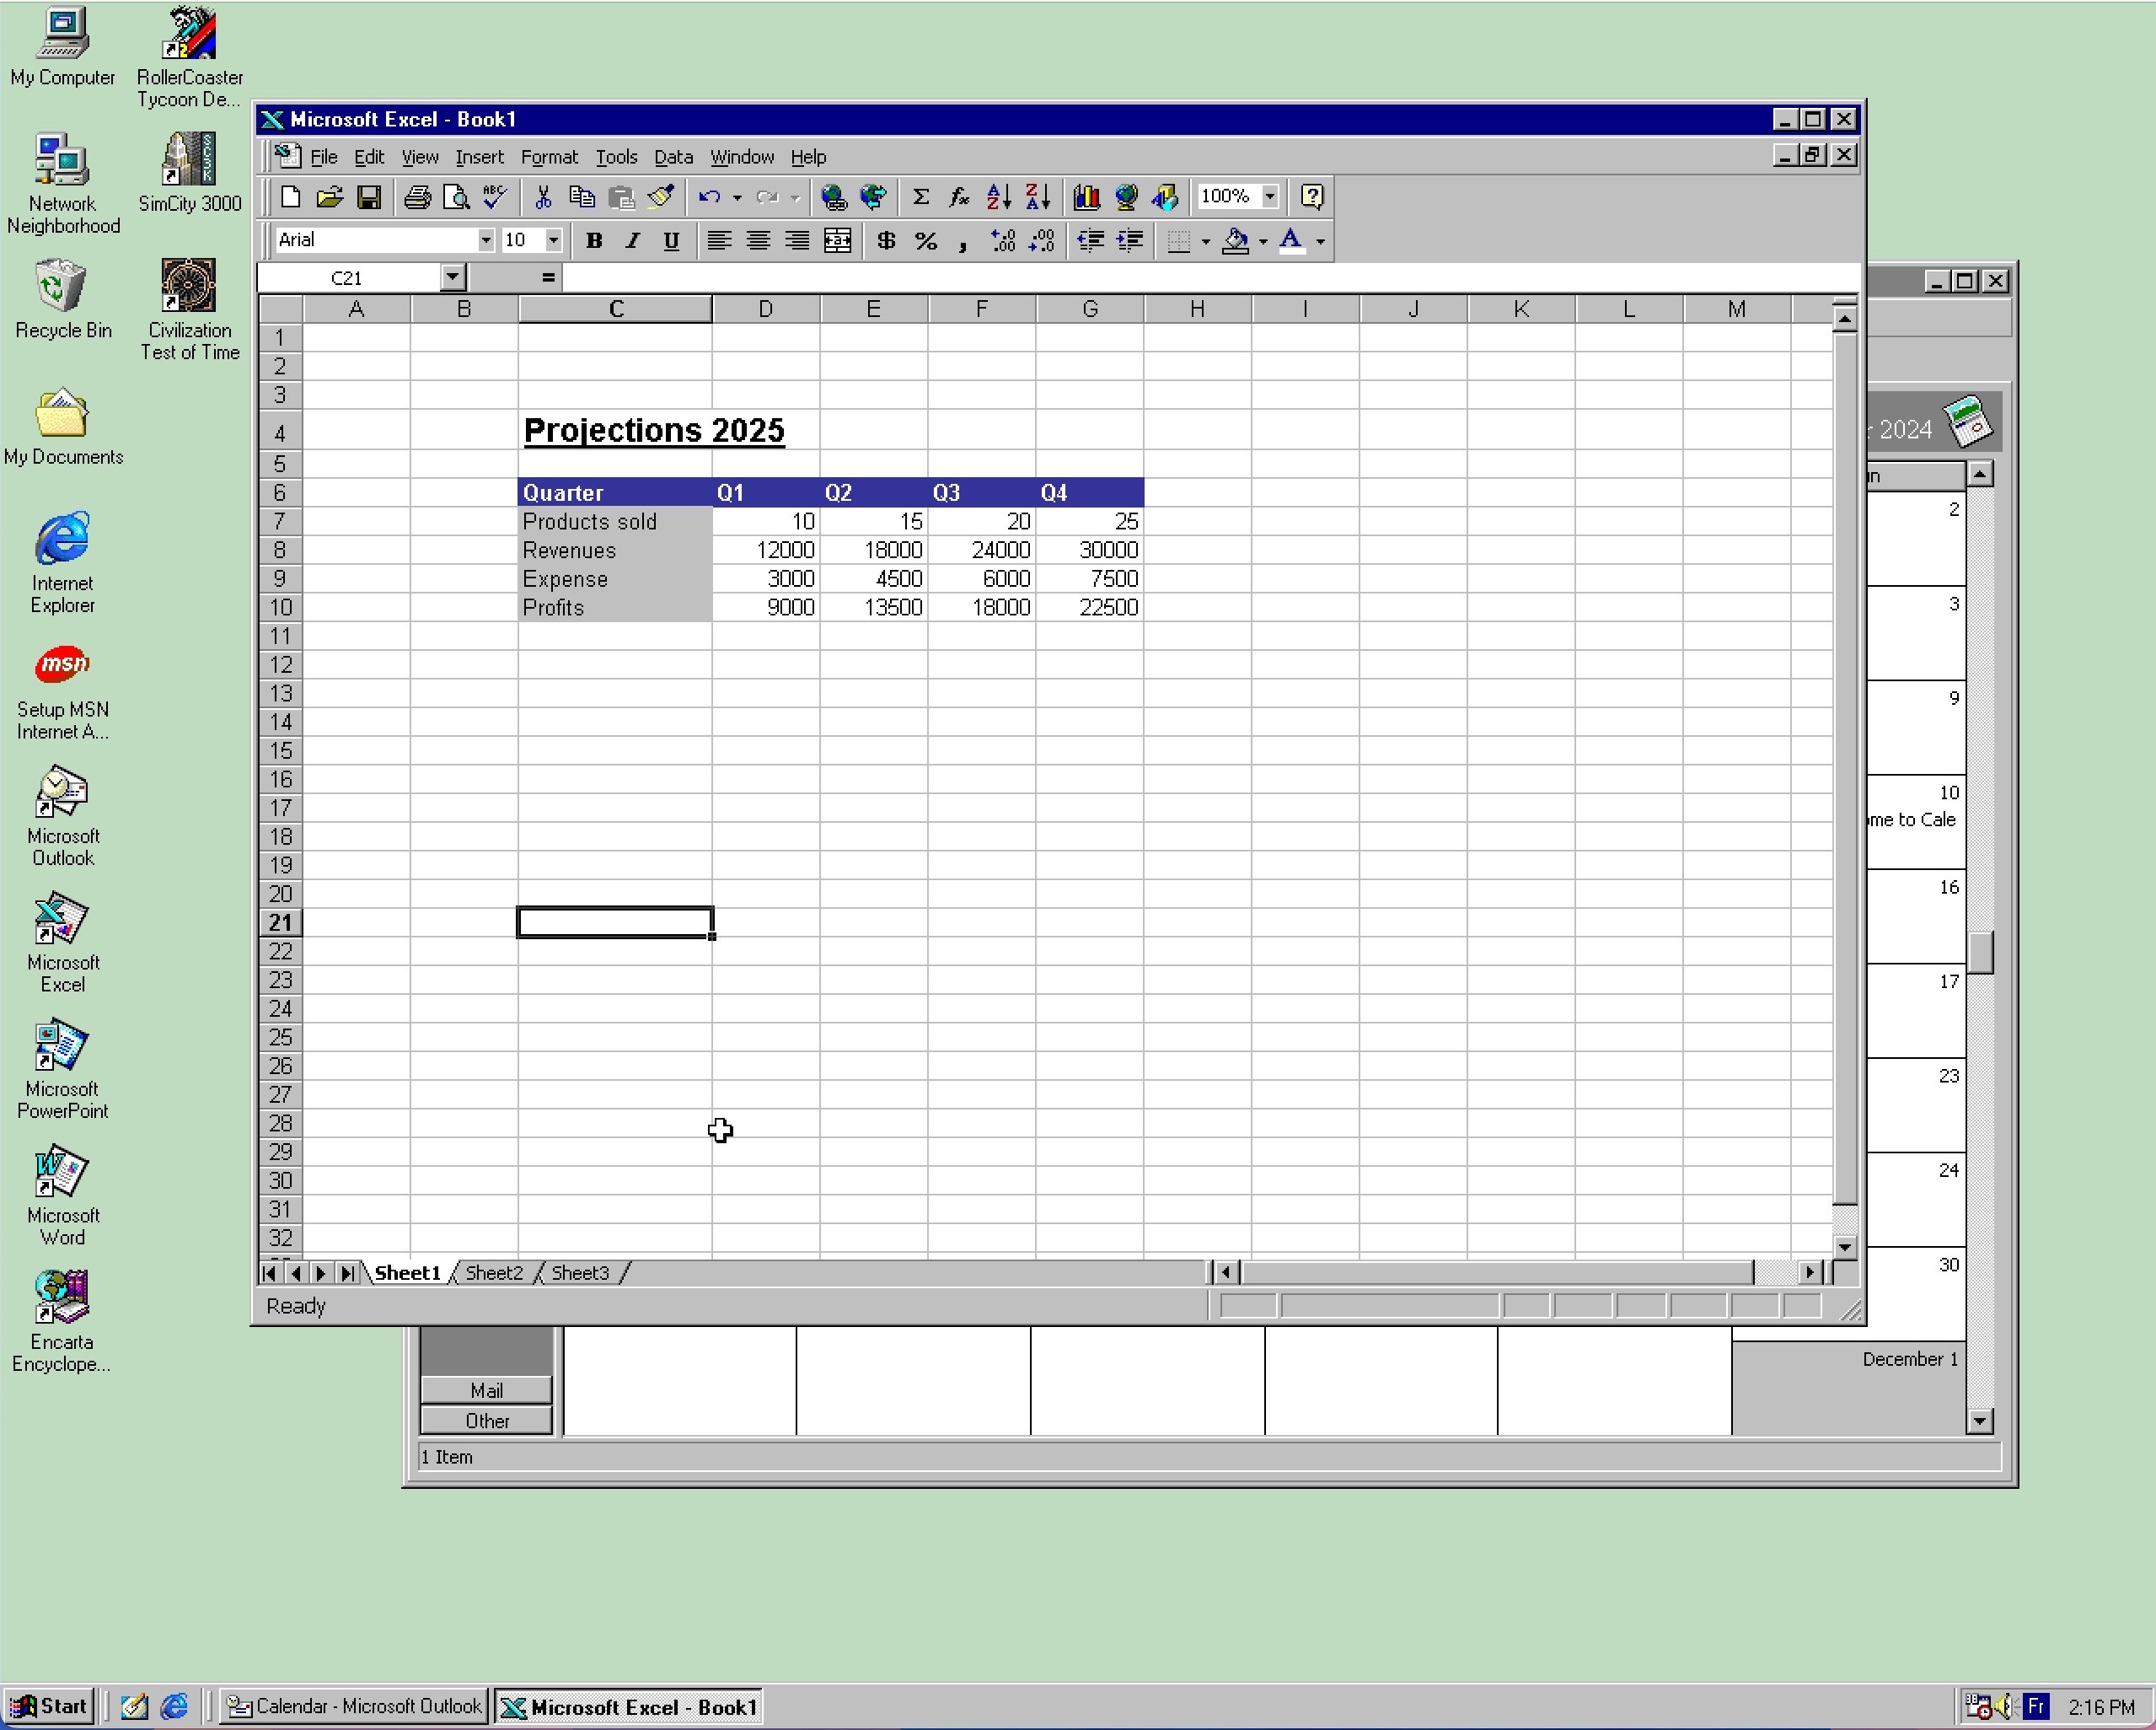This screenshot has width=2156, height=1730.
Task: Open Print Preview from the toolbar
Action: (x=456, y=197)
